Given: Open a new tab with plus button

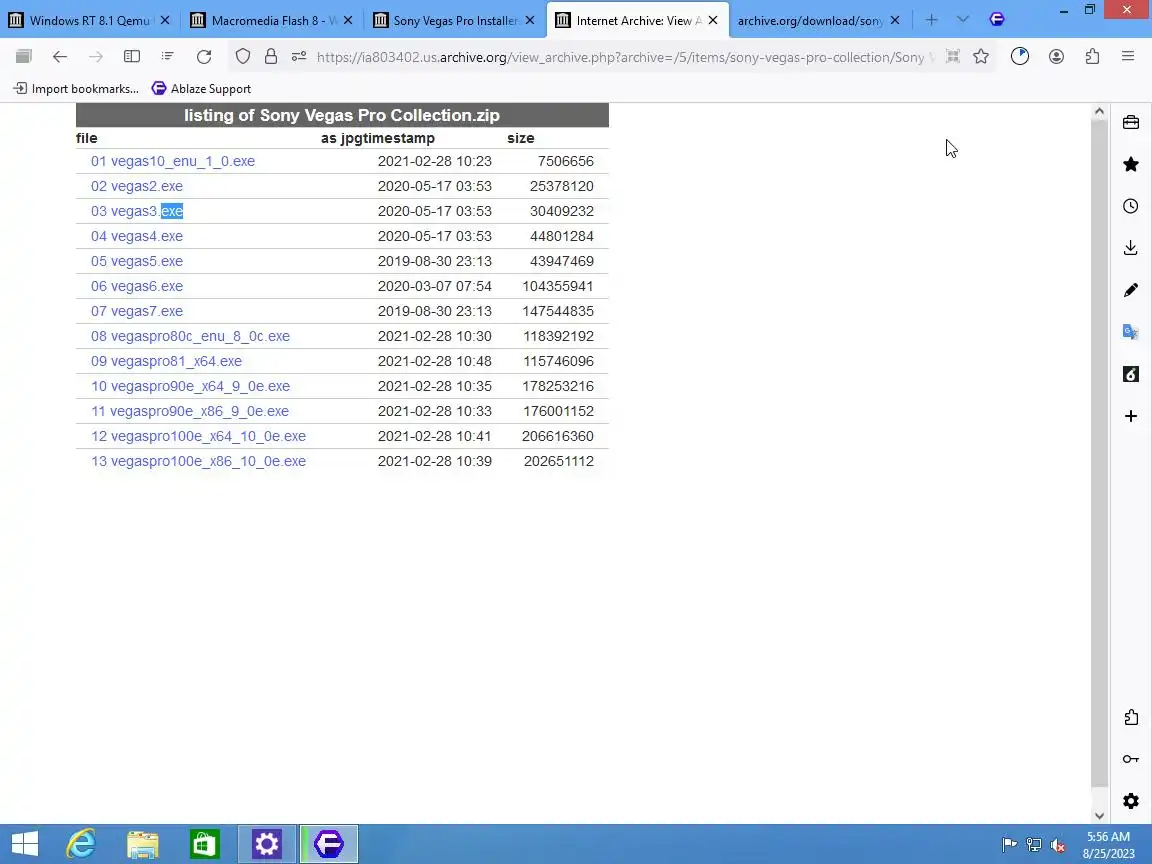Looking at the screenshot, I should tap(932, 20).
